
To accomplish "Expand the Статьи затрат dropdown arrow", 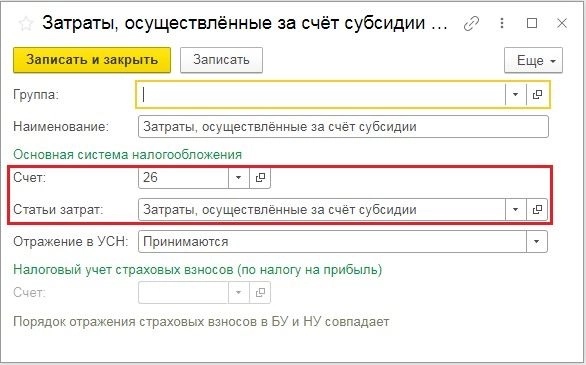I will [x=515, y=210].
